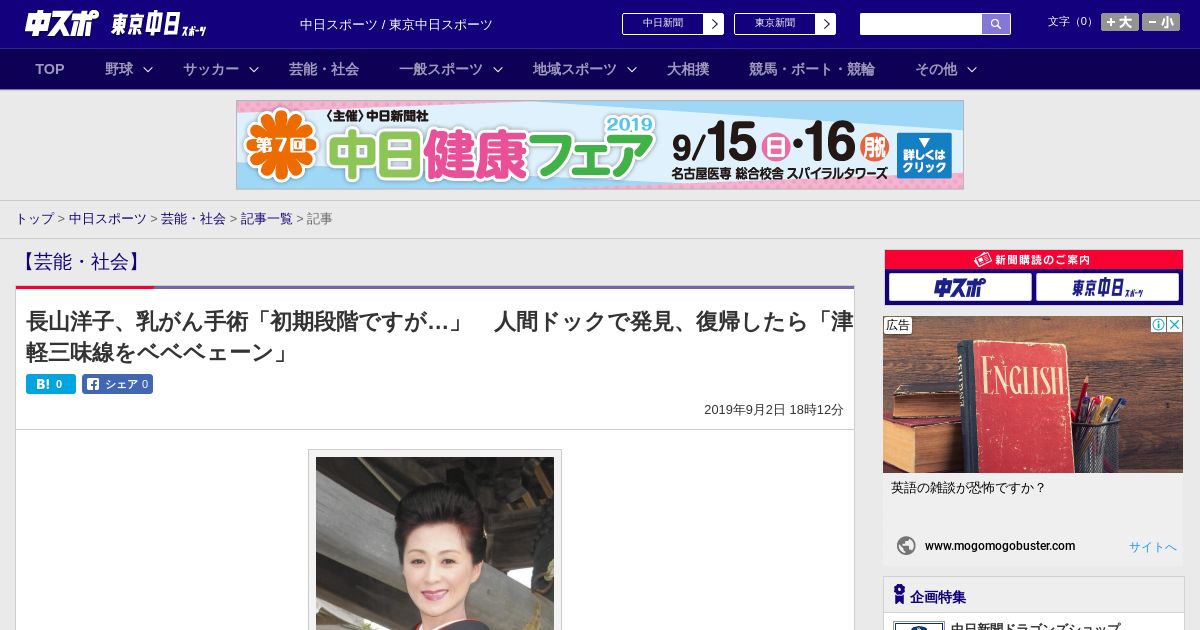Click the 芸能・社会 breadcrumb link
The height and width of the screenshot is (630, 1200).
point(193,219)
